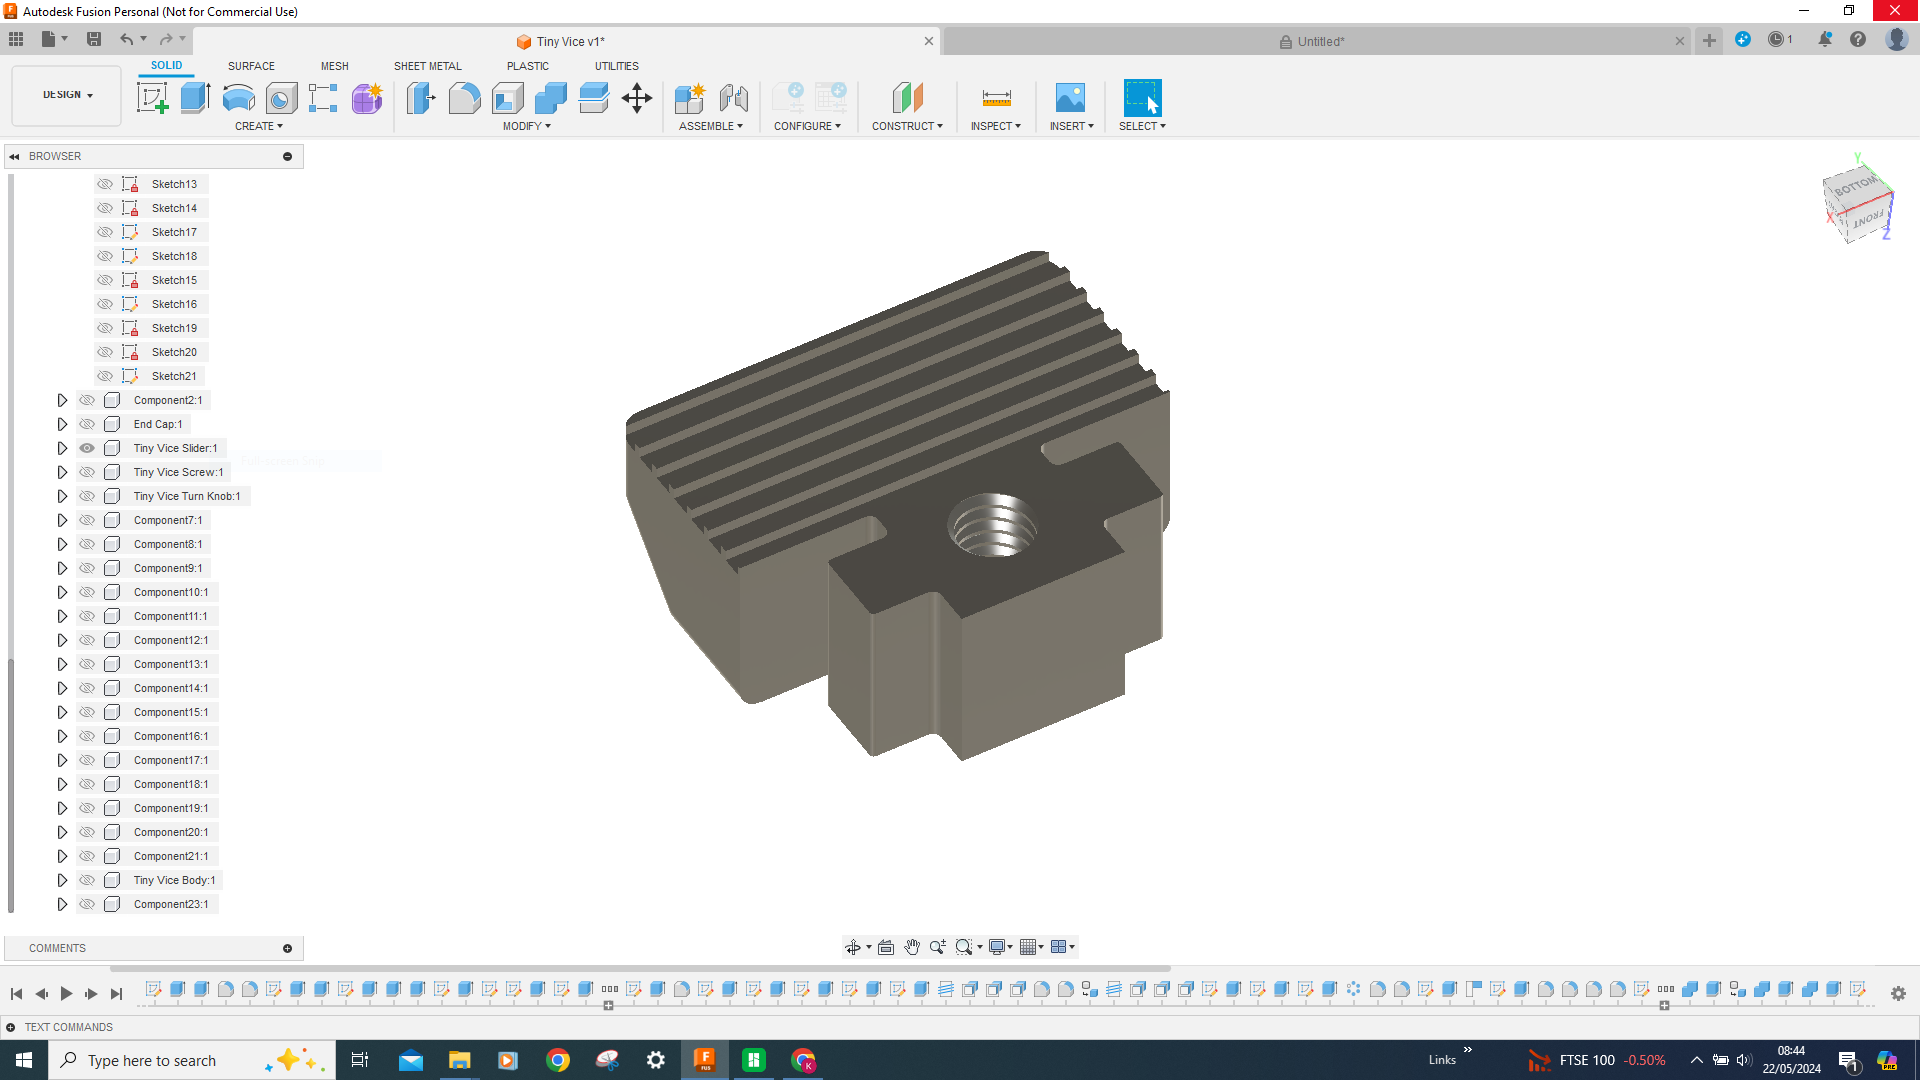Open the INSERT menu
Viewport: 1920px width, 1080px height.
click(x=1072, y=126)
